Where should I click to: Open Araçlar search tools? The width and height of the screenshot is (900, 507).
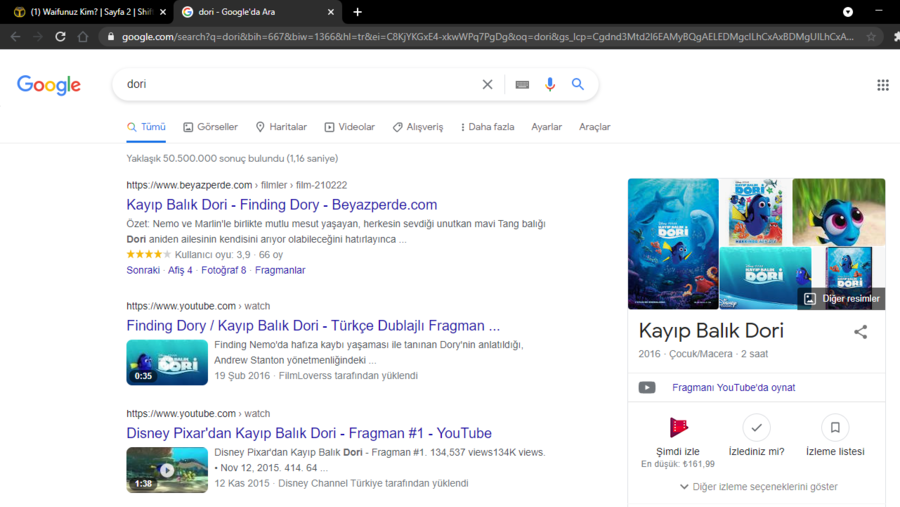(x=594, y=127)
